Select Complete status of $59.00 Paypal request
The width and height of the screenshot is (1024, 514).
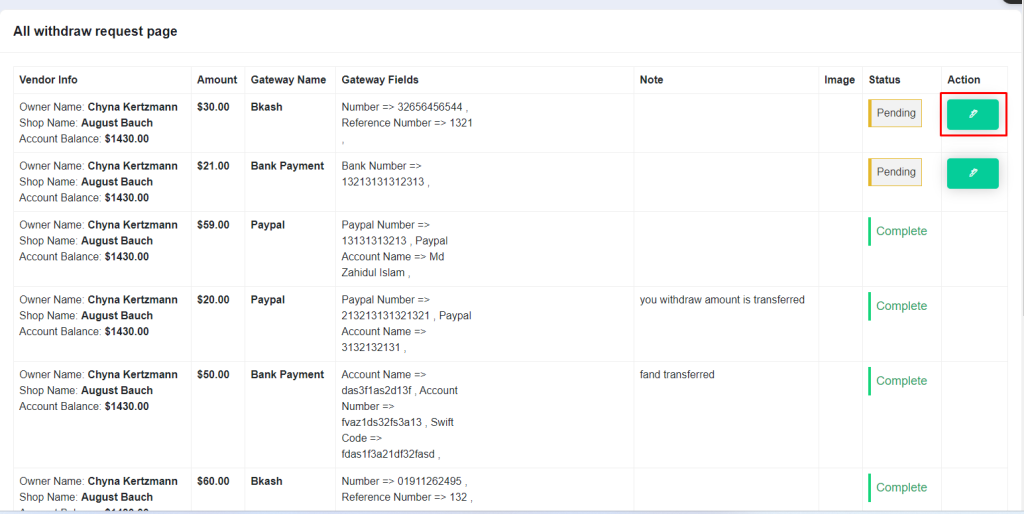coord(898,231)
